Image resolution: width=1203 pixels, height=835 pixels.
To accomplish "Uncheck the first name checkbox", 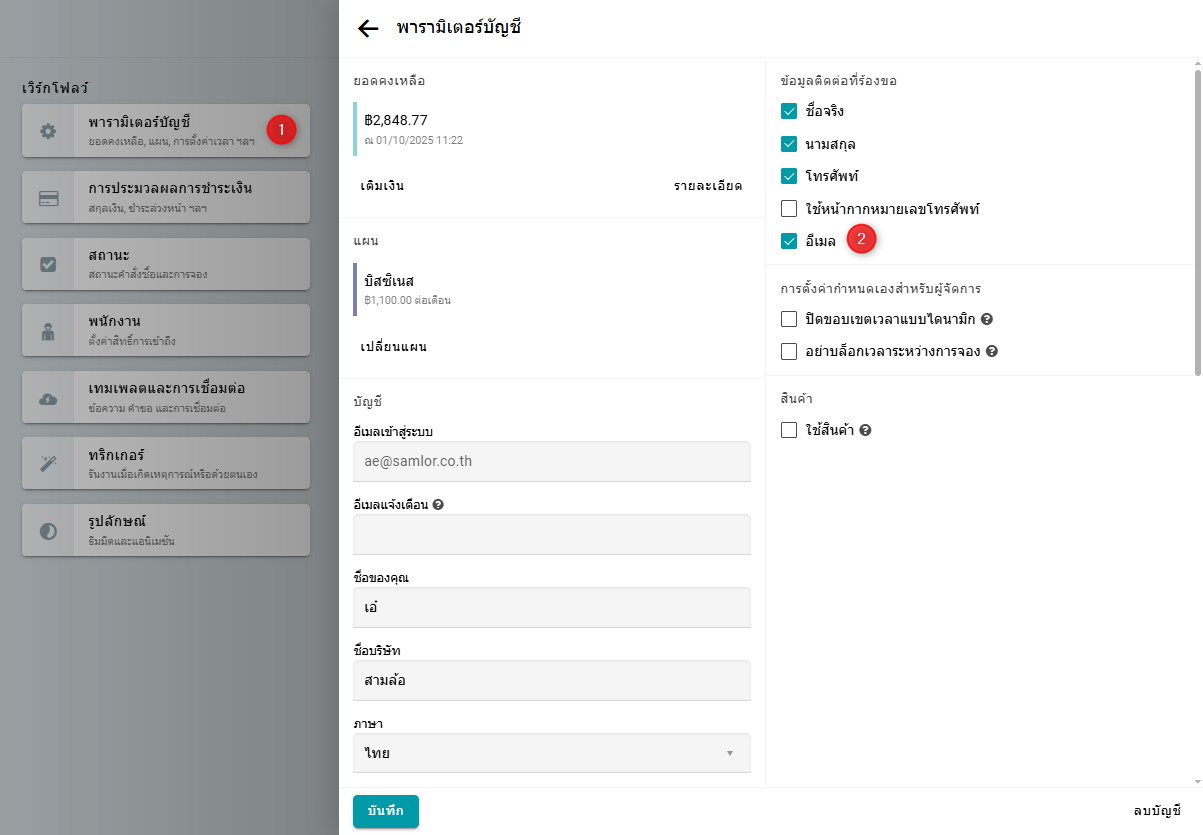I will pyautogui.click(x=789, y=111).
